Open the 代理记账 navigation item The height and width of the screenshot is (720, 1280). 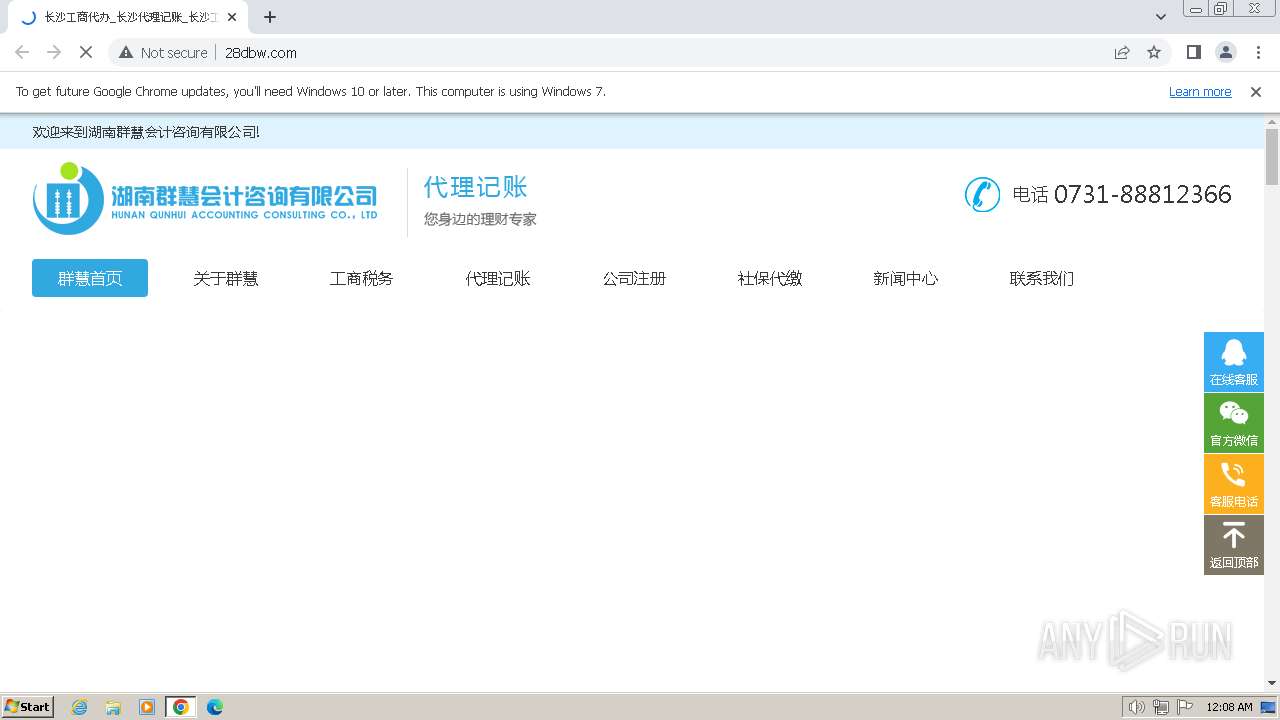tap(498, 278)
